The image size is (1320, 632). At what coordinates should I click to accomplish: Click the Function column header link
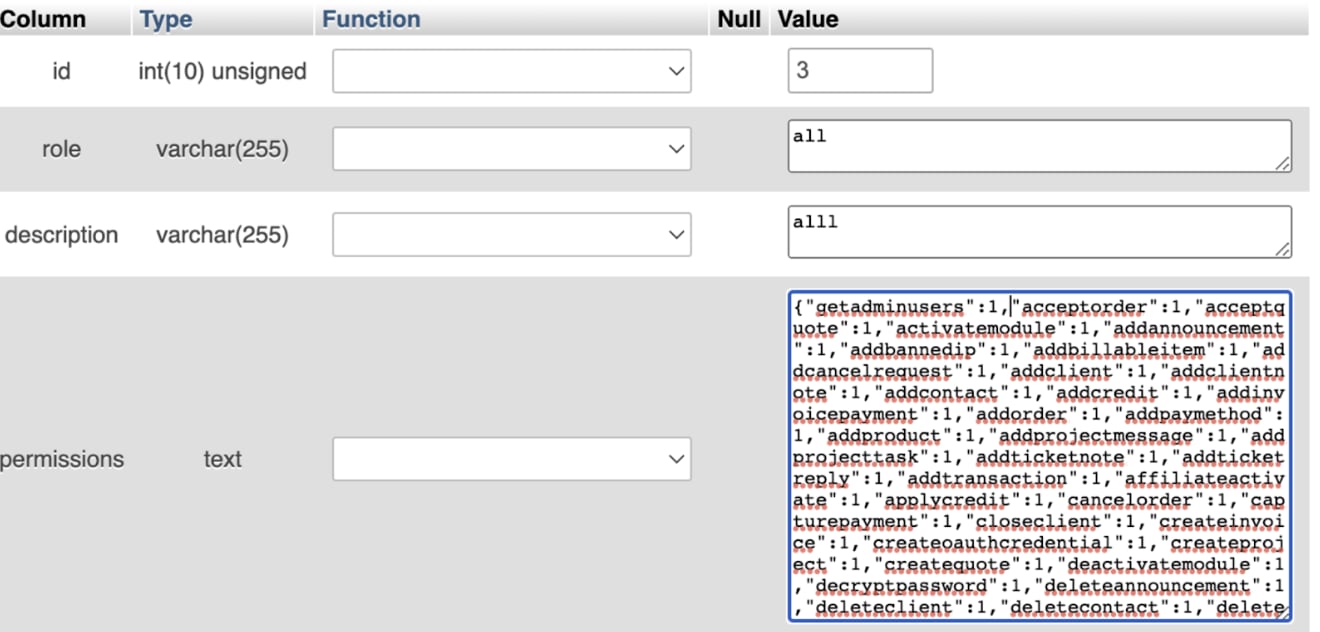[371, 19]
